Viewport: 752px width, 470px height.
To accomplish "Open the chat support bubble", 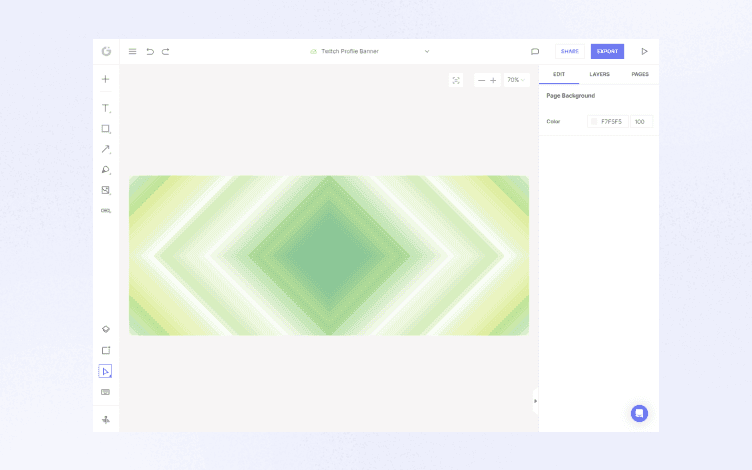I will (639, 413).
